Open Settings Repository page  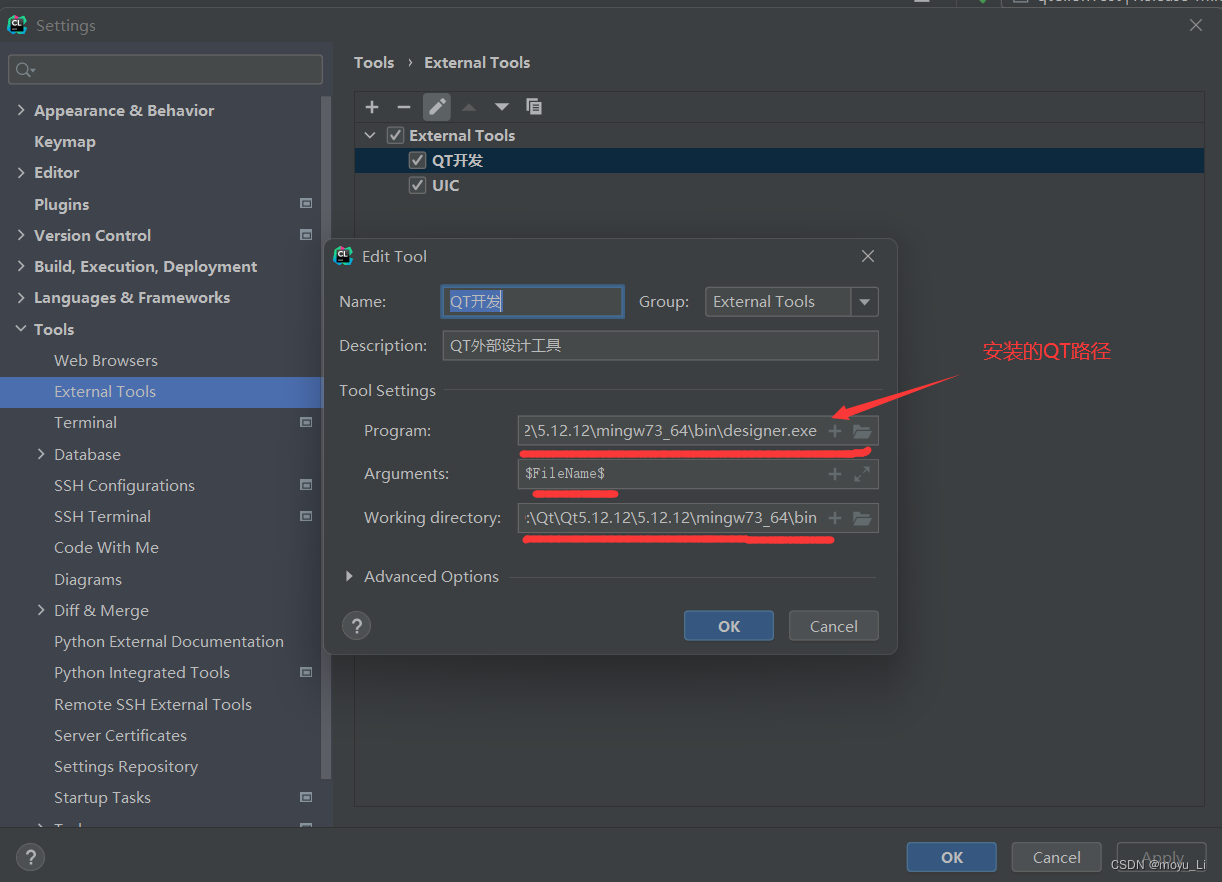coord(126,766)
